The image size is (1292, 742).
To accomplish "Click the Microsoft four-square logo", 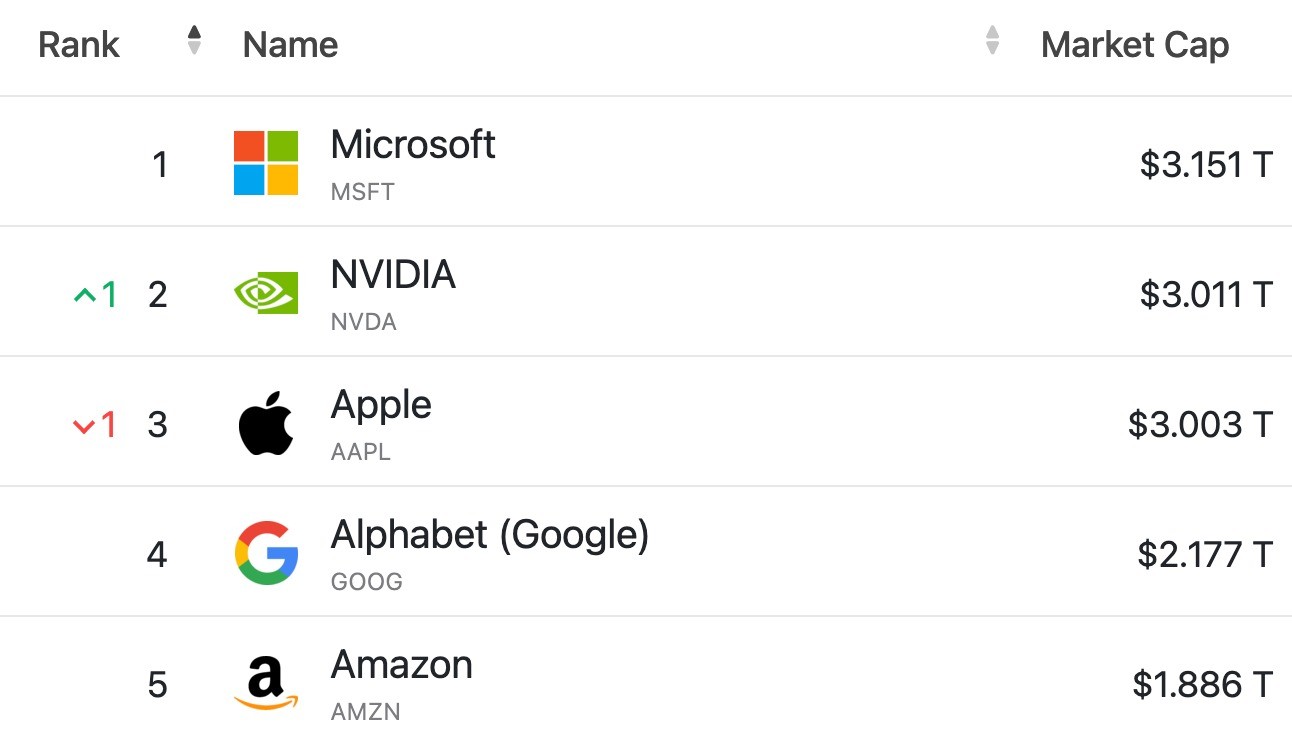I will click(x=266, y=163).
